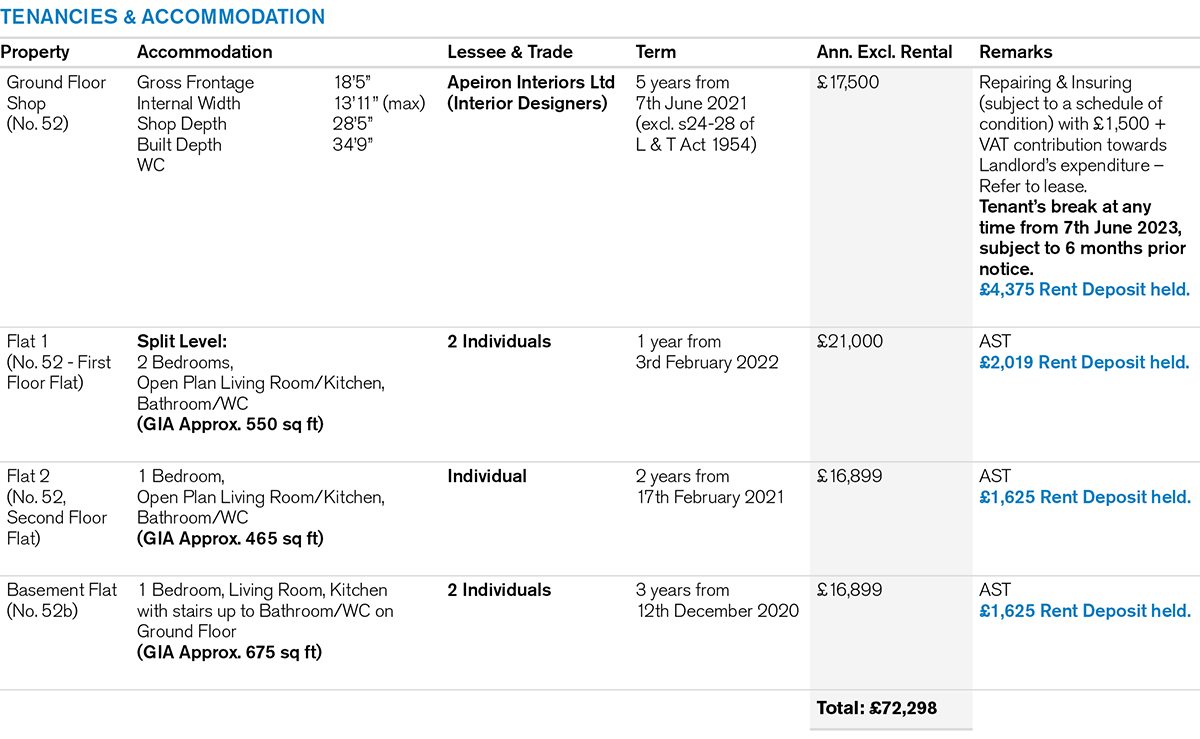Screen dimensions: 1200x739
Task: Click the GIA Approx. 465 sq ft text
Action: [231, 539]
